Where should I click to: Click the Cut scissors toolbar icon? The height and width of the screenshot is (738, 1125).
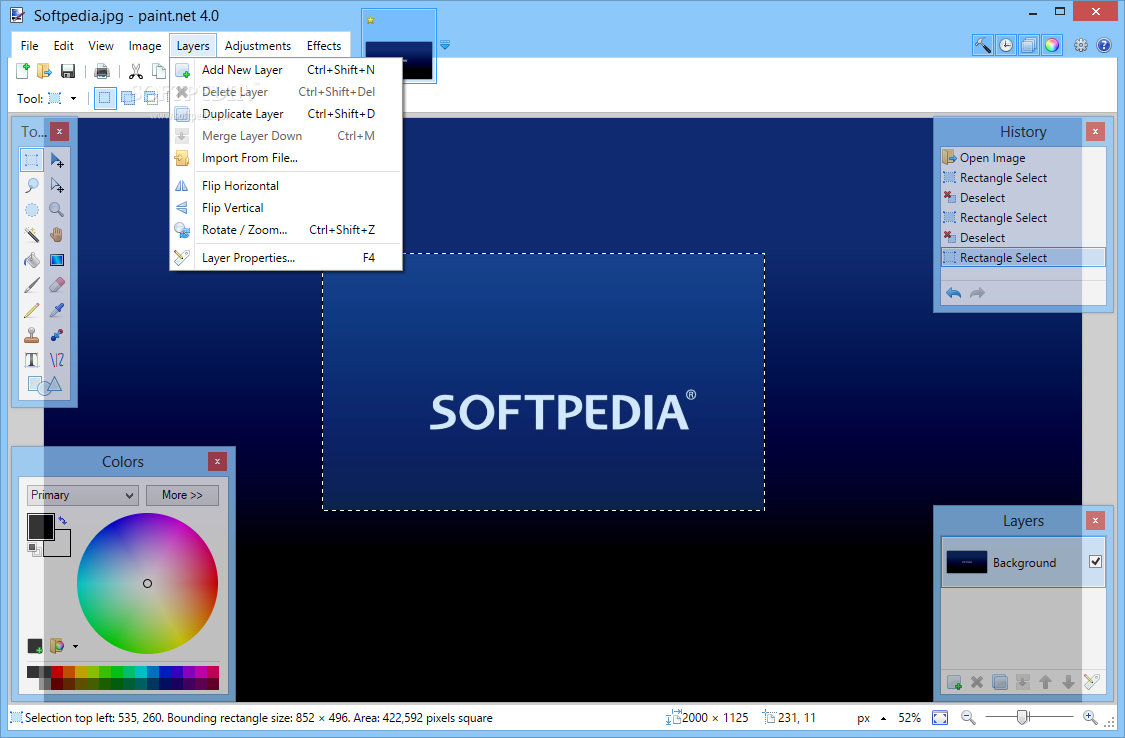136,70
